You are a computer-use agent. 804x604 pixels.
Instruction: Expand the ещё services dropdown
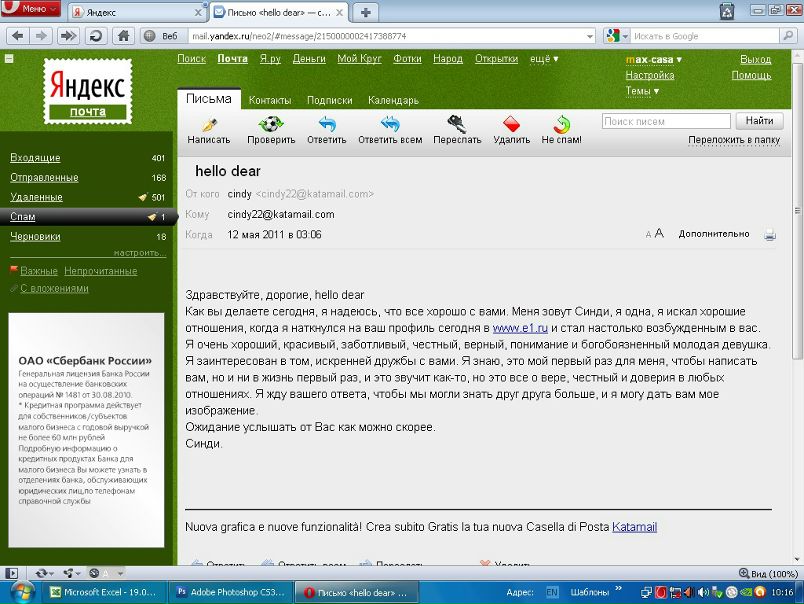point(543,59)
